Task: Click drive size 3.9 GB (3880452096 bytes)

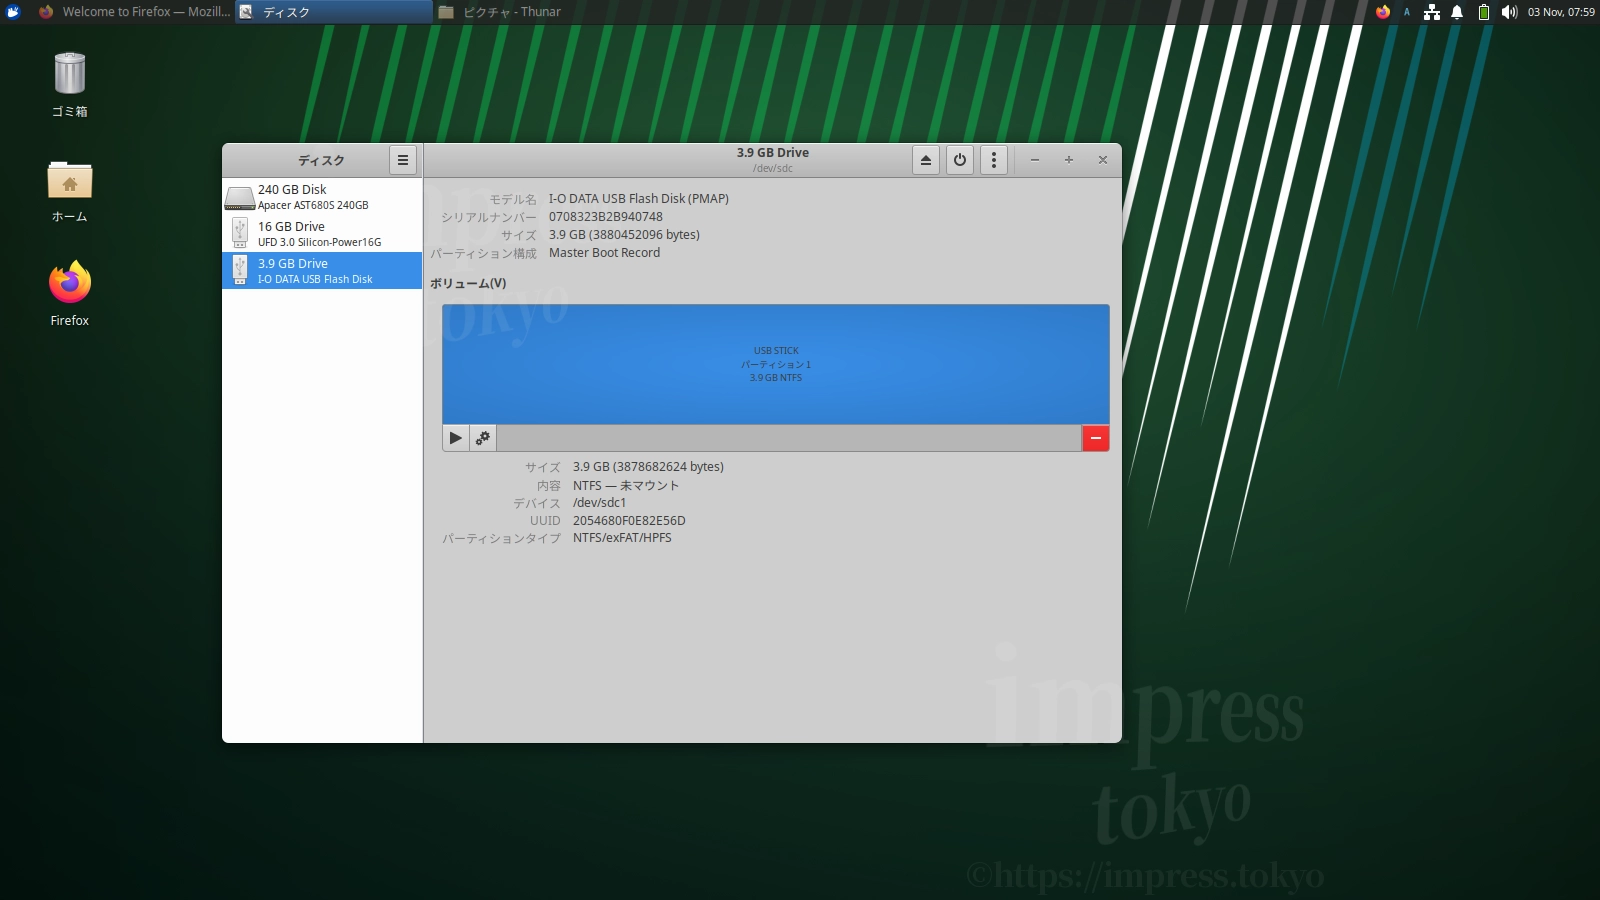Action: click(x=624, y=235)
